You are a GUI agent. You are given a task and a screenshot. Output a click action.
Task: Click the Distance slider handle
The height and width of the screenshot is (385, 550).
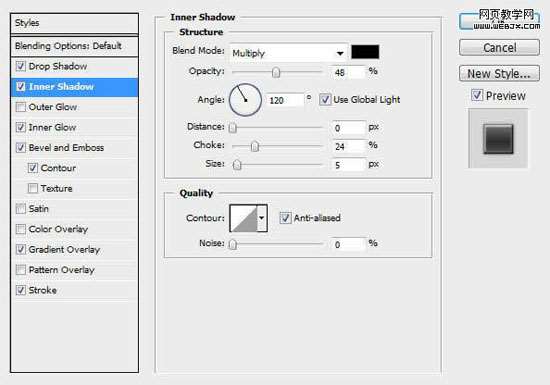(233, 128)
